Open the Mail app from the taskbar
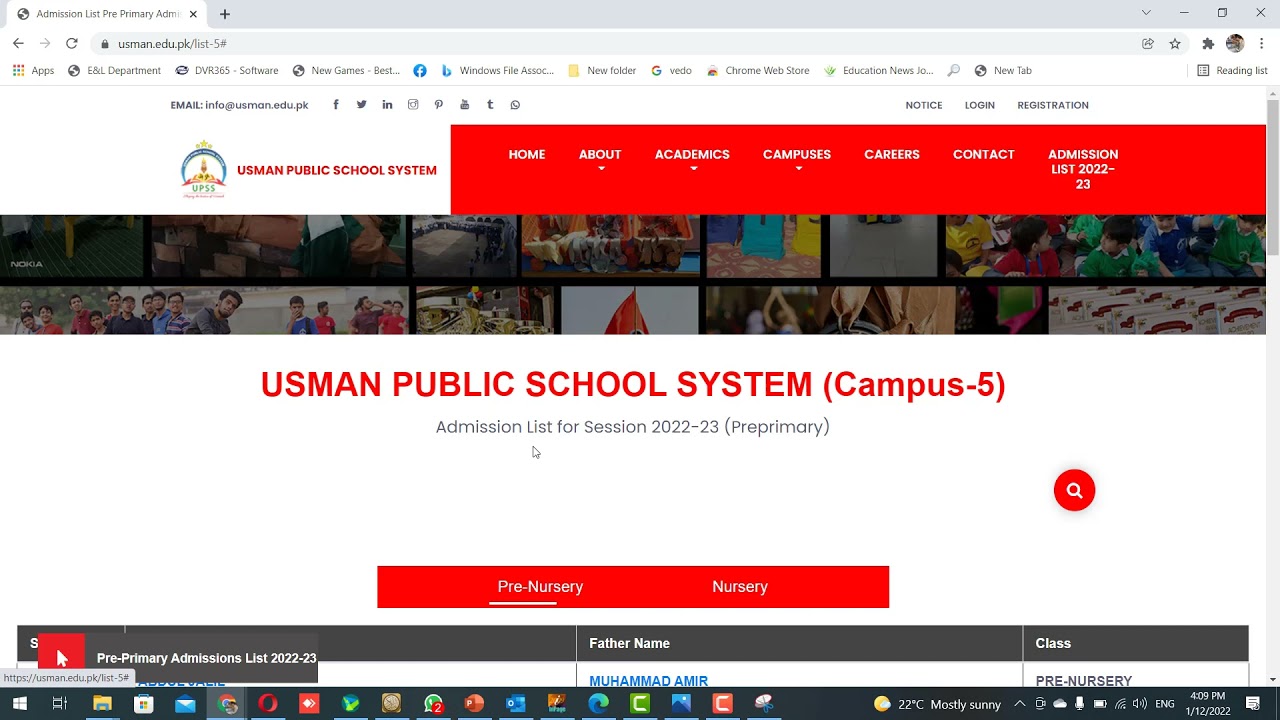This screenshot has height=720, width=1280. (185, 704)
